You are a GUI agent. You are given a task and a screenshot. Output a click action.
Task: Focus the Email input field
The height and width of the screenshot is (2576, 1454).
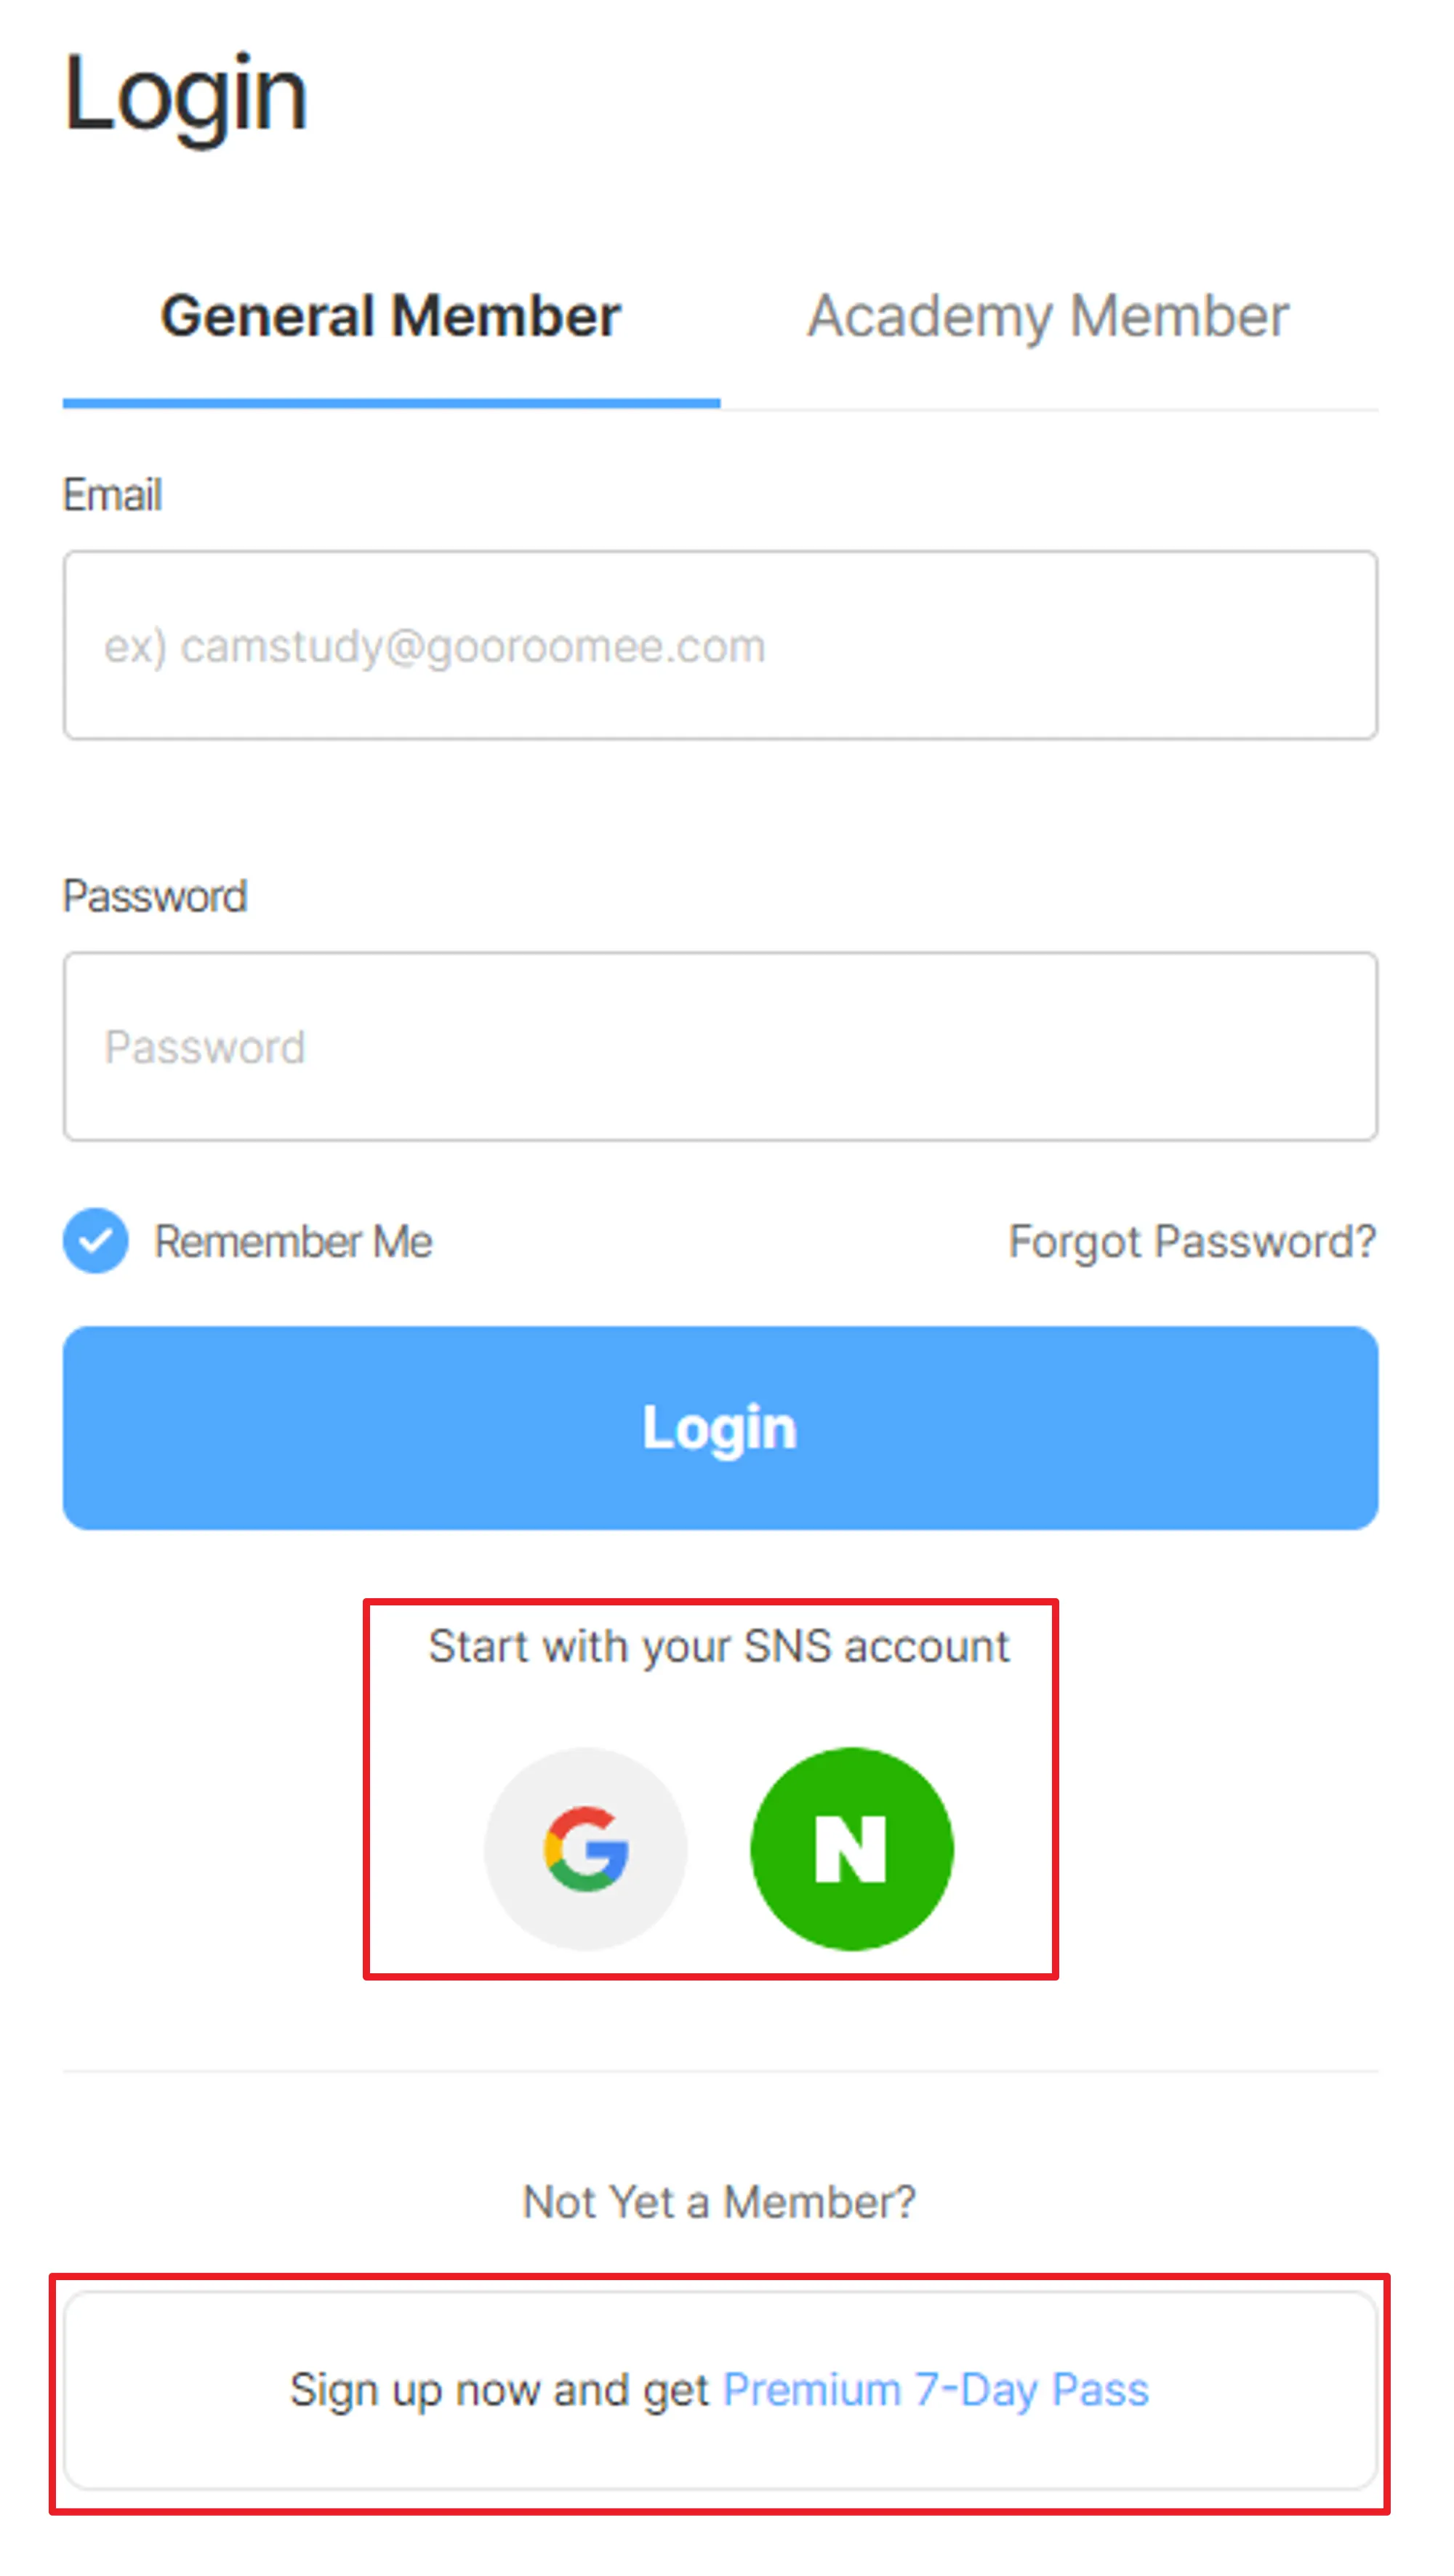(x=720, y=645)
